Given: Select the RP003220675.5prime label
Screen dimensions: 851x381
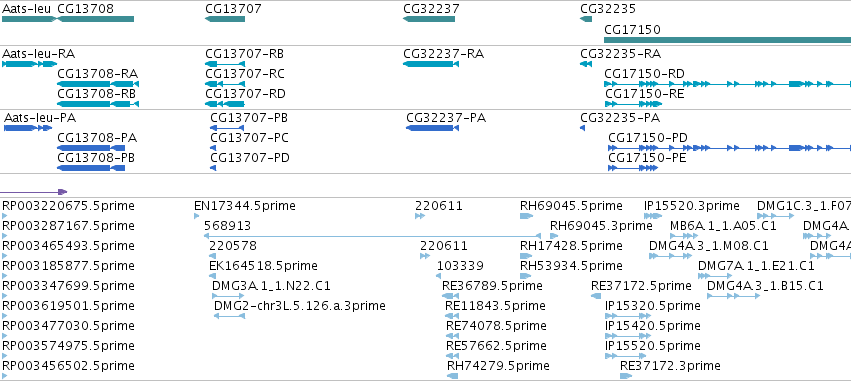Looking at the screenshot, I should pyautogui.click(x=68, y=206).
